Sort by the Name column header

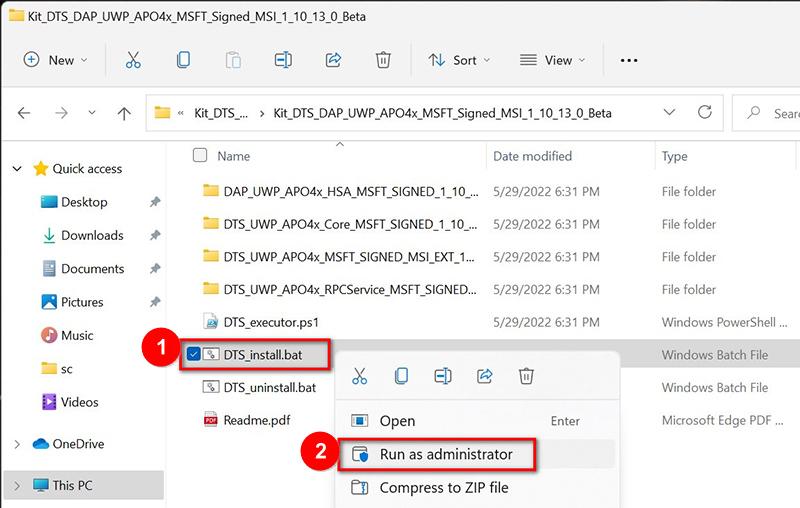pos(233,156)
